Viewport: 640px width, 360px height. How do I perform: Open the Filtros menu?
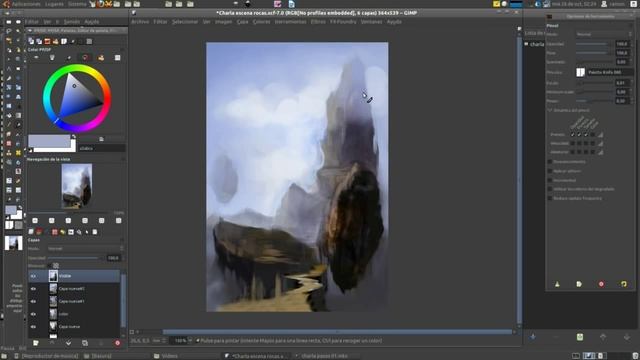[318, 22]
